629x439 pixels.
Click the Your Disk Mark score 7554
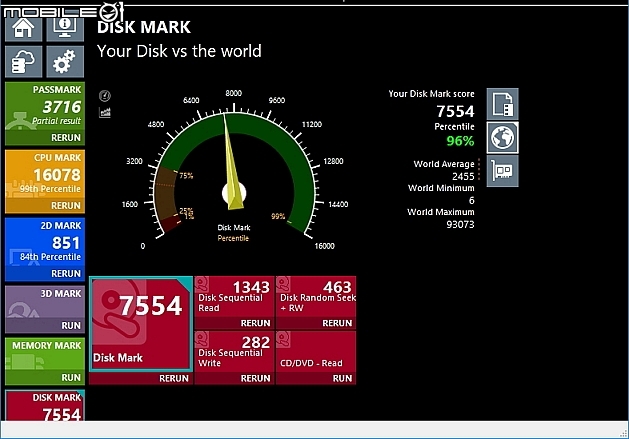[455, 111]
